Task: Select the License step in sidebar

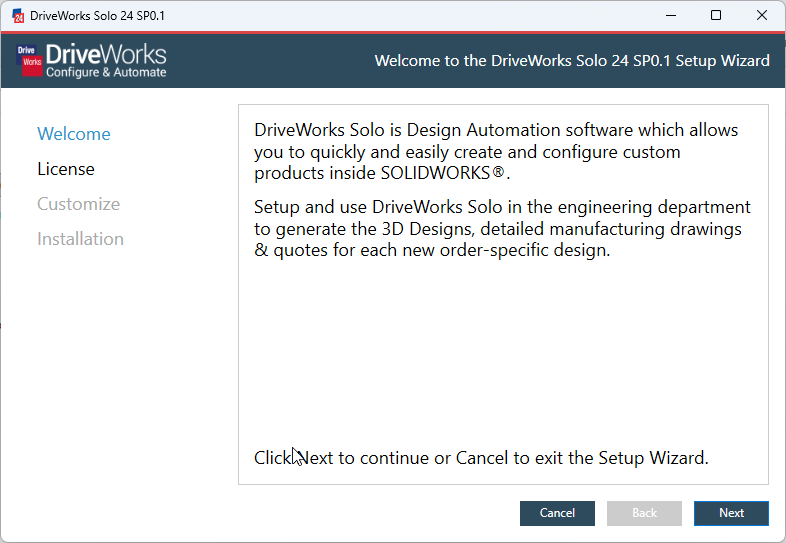Action: pyautogui.click(x=66, y=169)
